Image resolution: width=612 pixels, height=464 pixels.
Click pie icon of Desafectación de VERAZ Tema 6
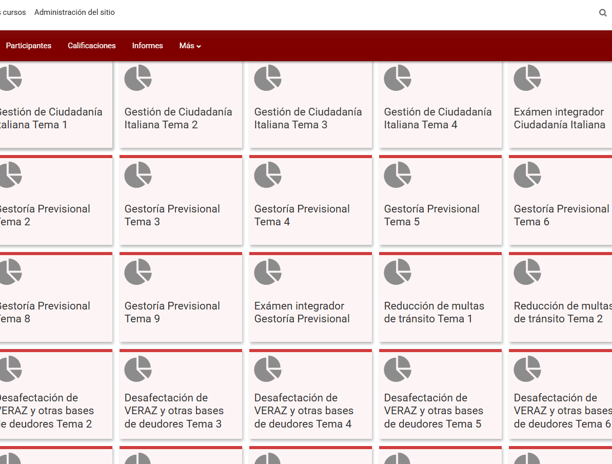[527, 369]
